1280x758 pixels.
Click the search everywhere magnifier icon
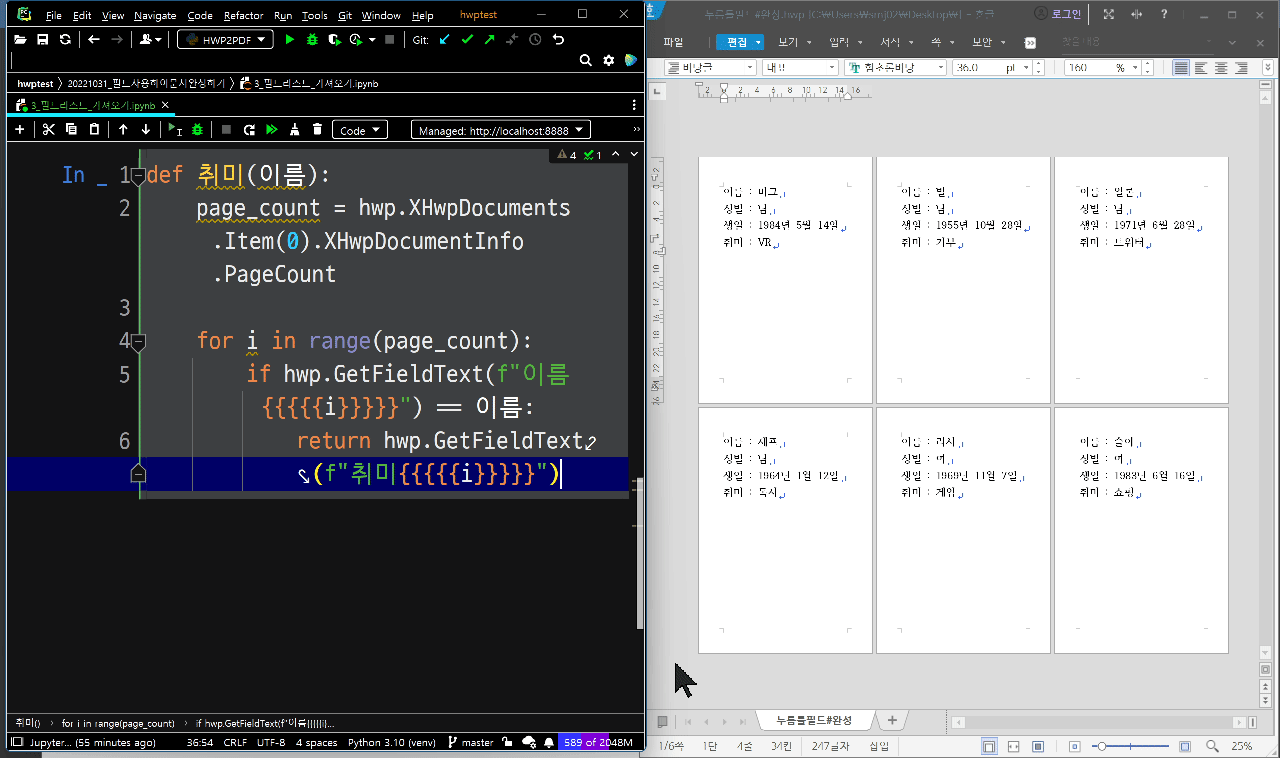586,61
